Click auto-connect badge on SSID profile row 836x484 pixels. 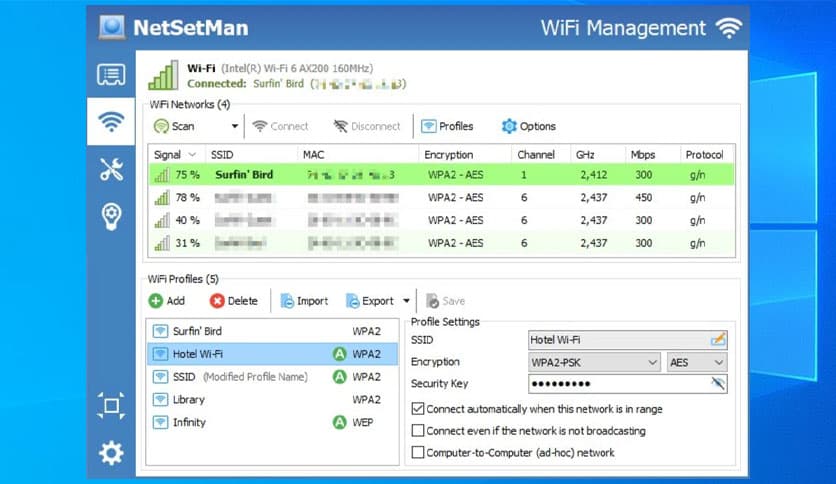(x=340, y=377)
